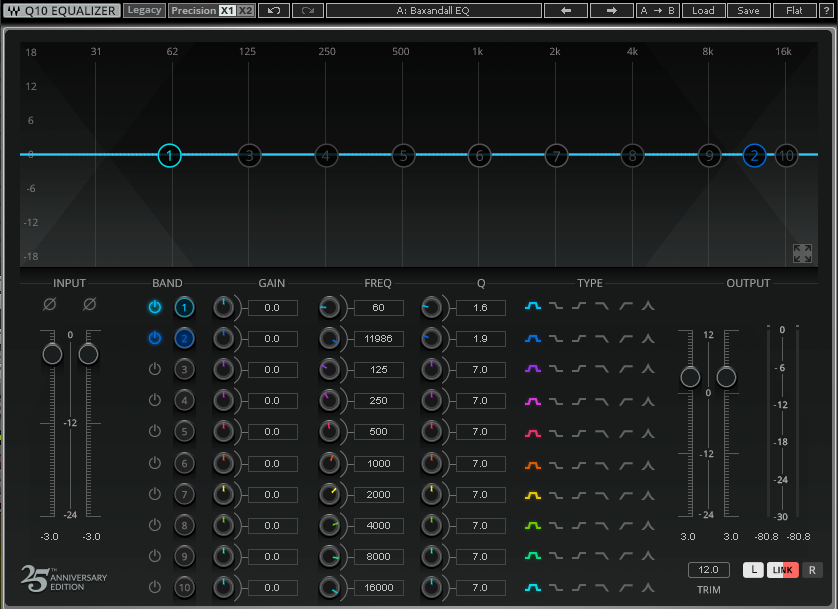
Task: Disable band 1 with its power button
Action: (154, 307)
